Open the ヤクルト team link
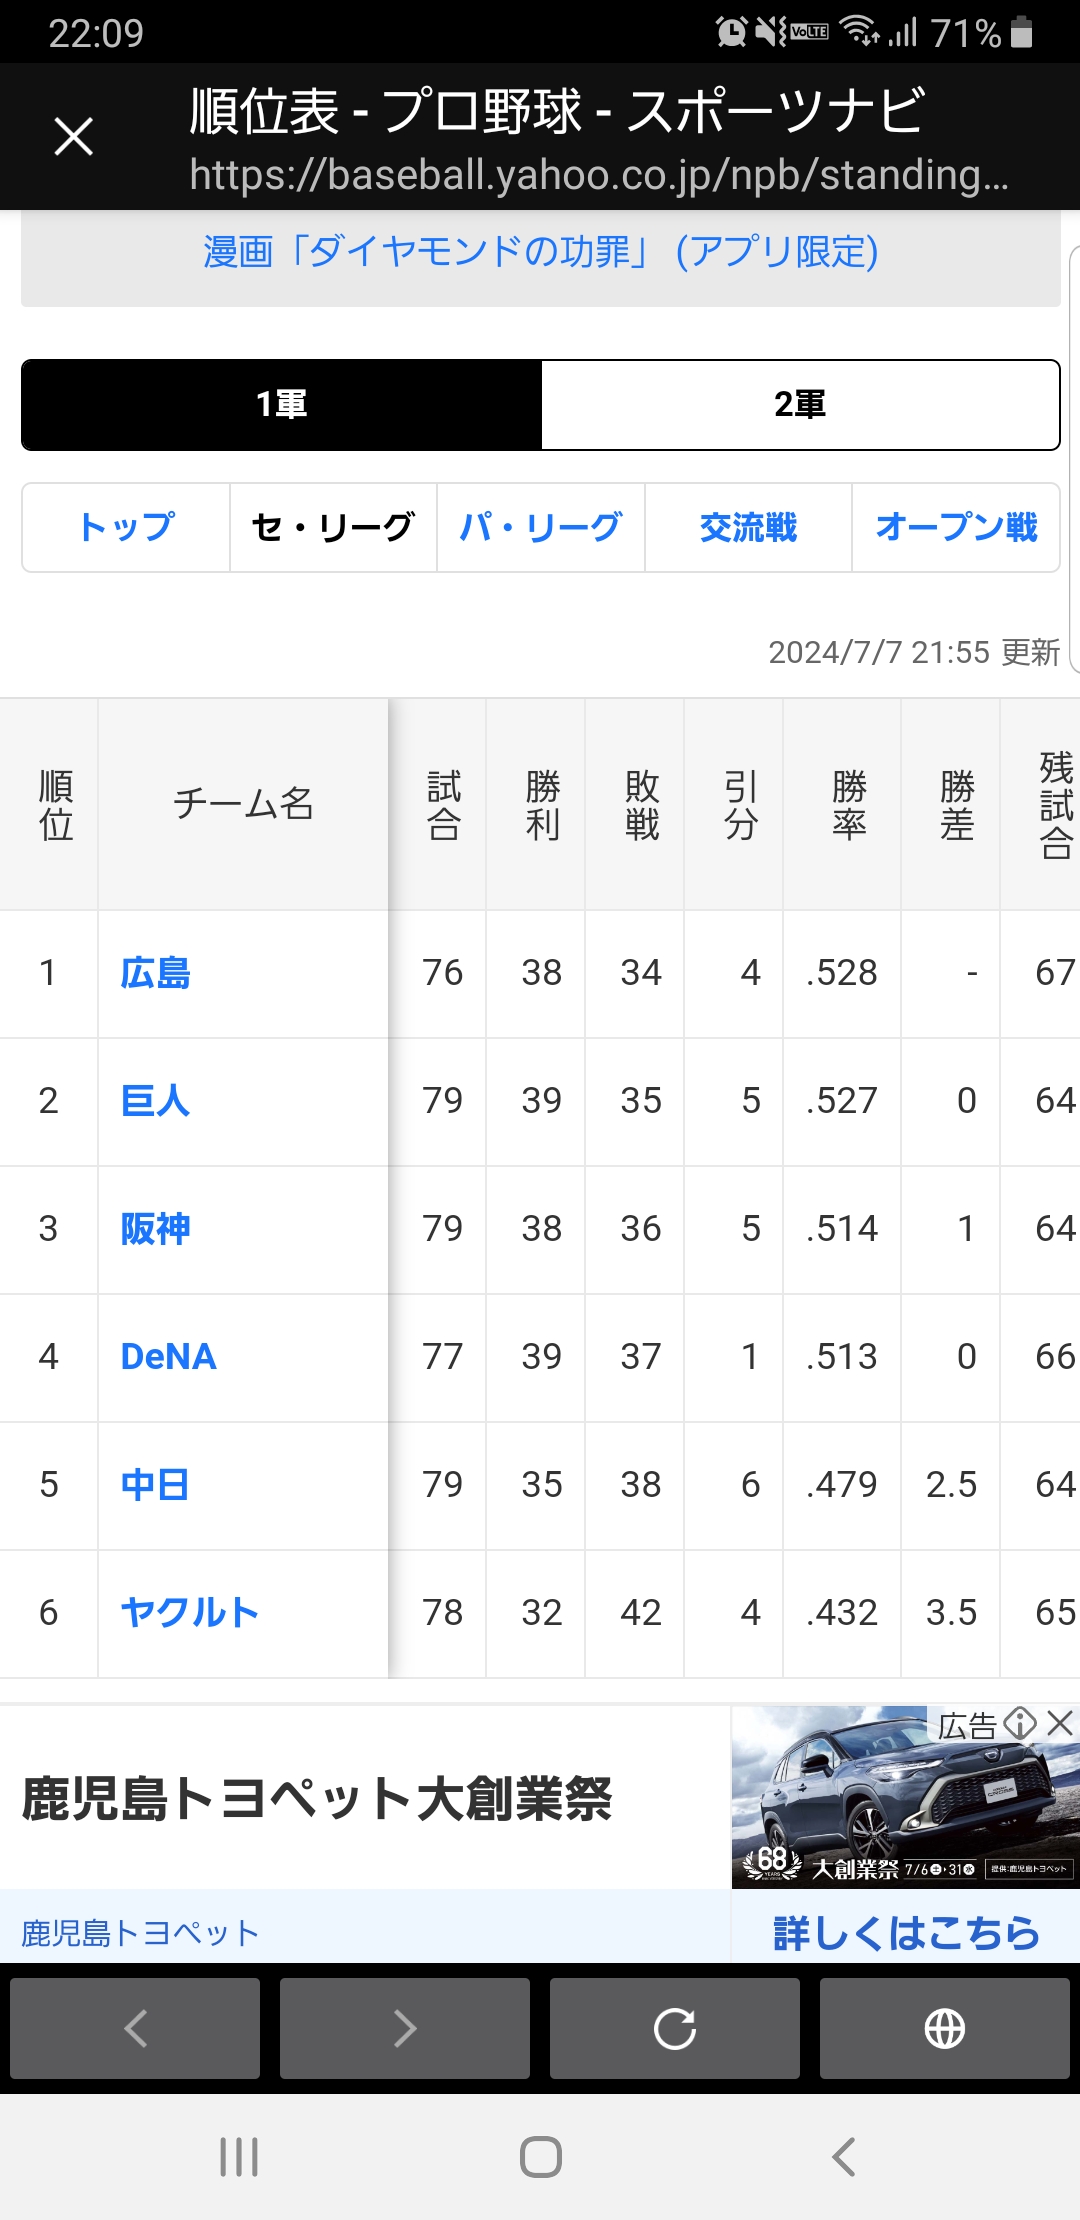This screenshot has width=1080, height=2220. [190, 1613]
